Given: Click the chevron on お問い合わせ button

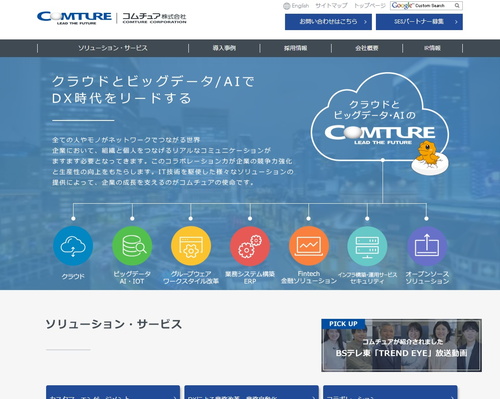Looking at the screenshot, I should (365, 22).
